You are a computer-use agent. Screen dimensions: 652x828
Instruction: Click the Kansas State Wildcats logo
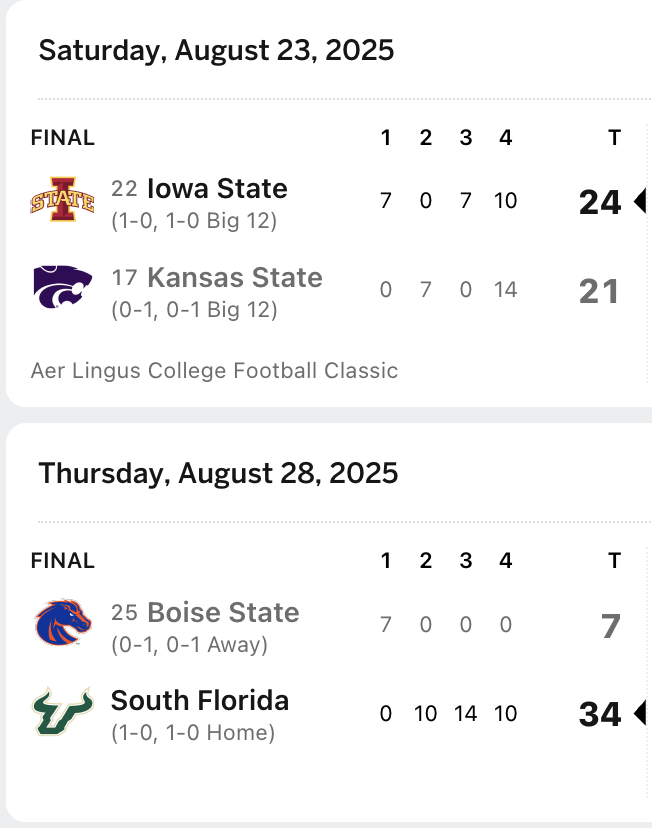point(63,290)
